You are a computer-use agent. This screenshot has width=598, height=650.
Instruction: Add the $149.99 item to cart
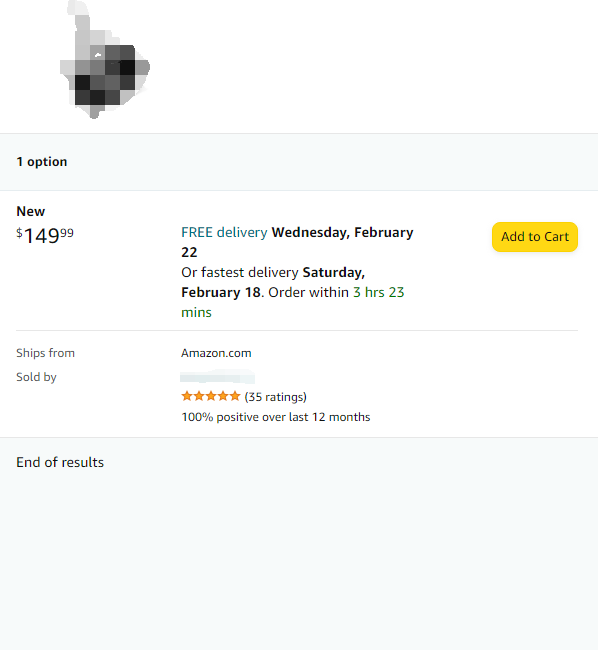click(535, 237)
